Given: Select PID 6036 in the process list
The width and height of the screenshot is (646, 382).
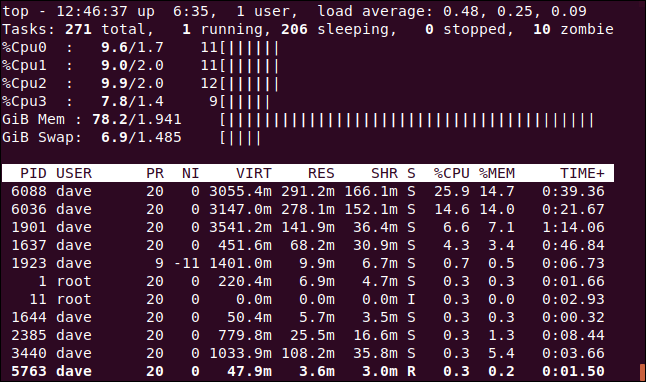Looking at the screenshot, I should pyautogui.click(x=29, y=209).
